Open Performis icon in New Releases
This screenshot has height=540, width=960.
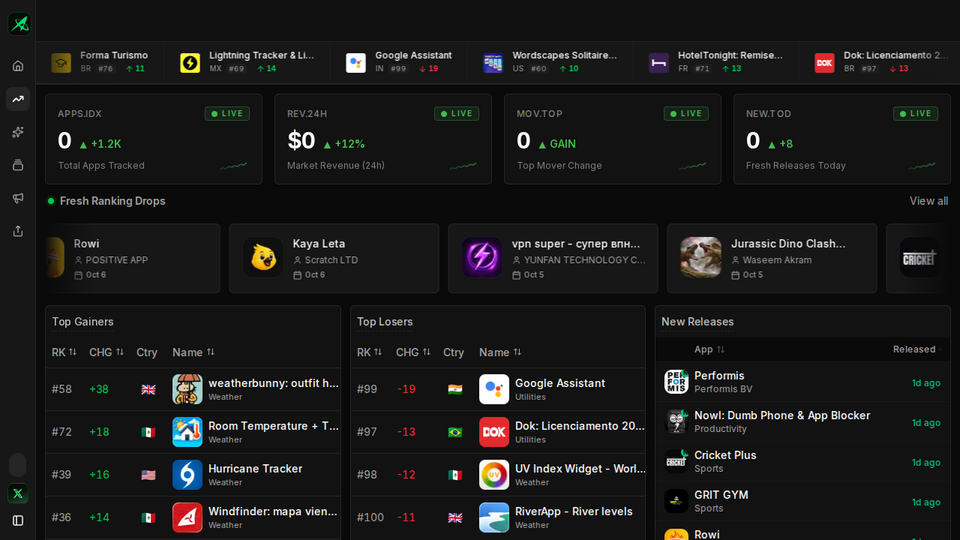tap(677, 382)
